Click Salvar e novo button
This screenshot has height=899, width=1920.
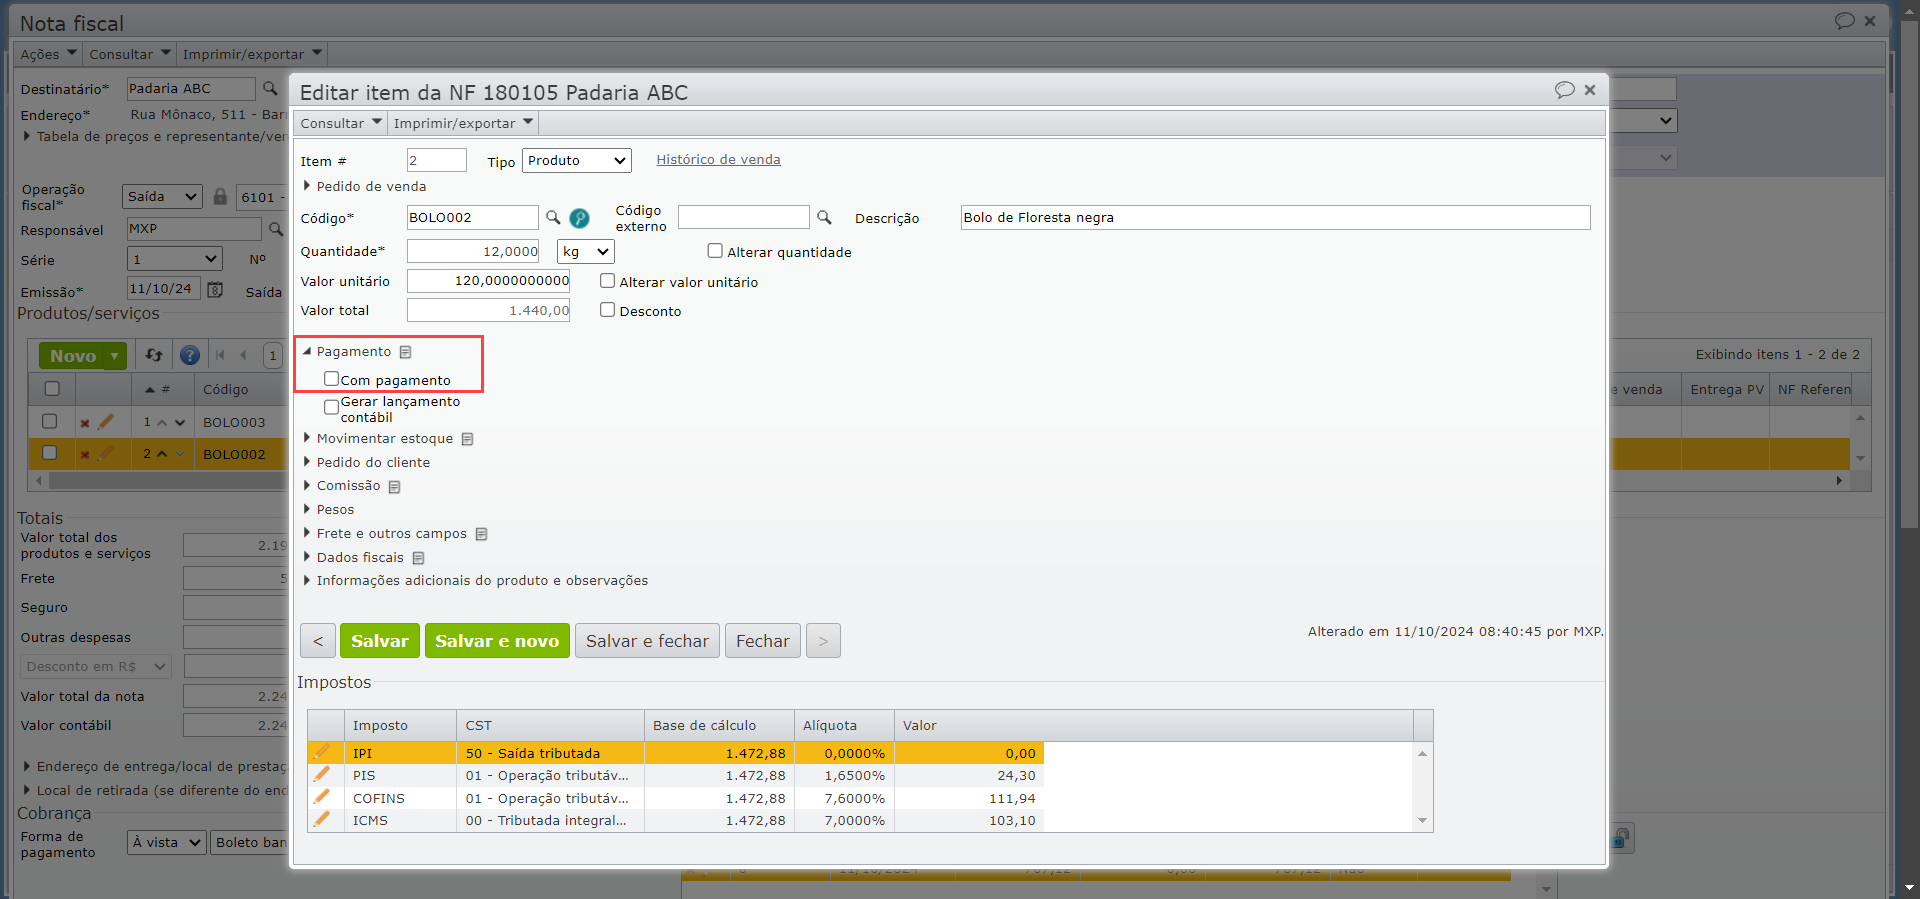tap(497, 641)
